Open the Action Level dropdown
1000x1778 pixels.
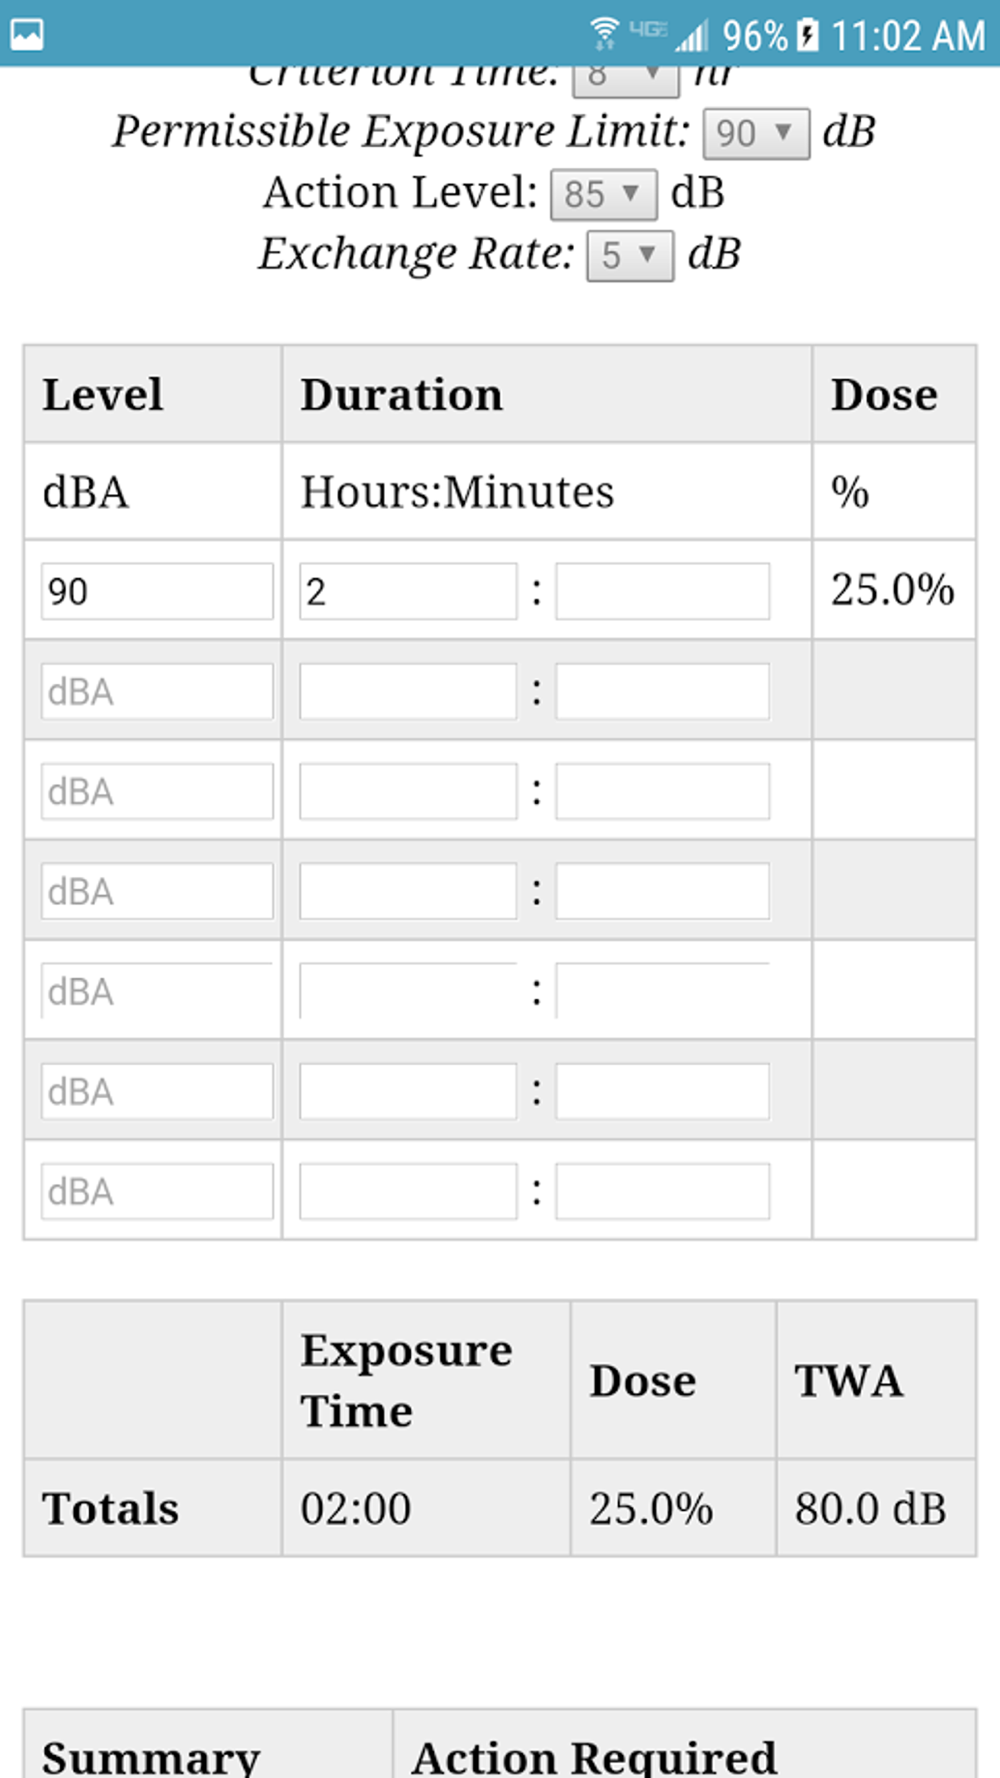coord(603,194)
